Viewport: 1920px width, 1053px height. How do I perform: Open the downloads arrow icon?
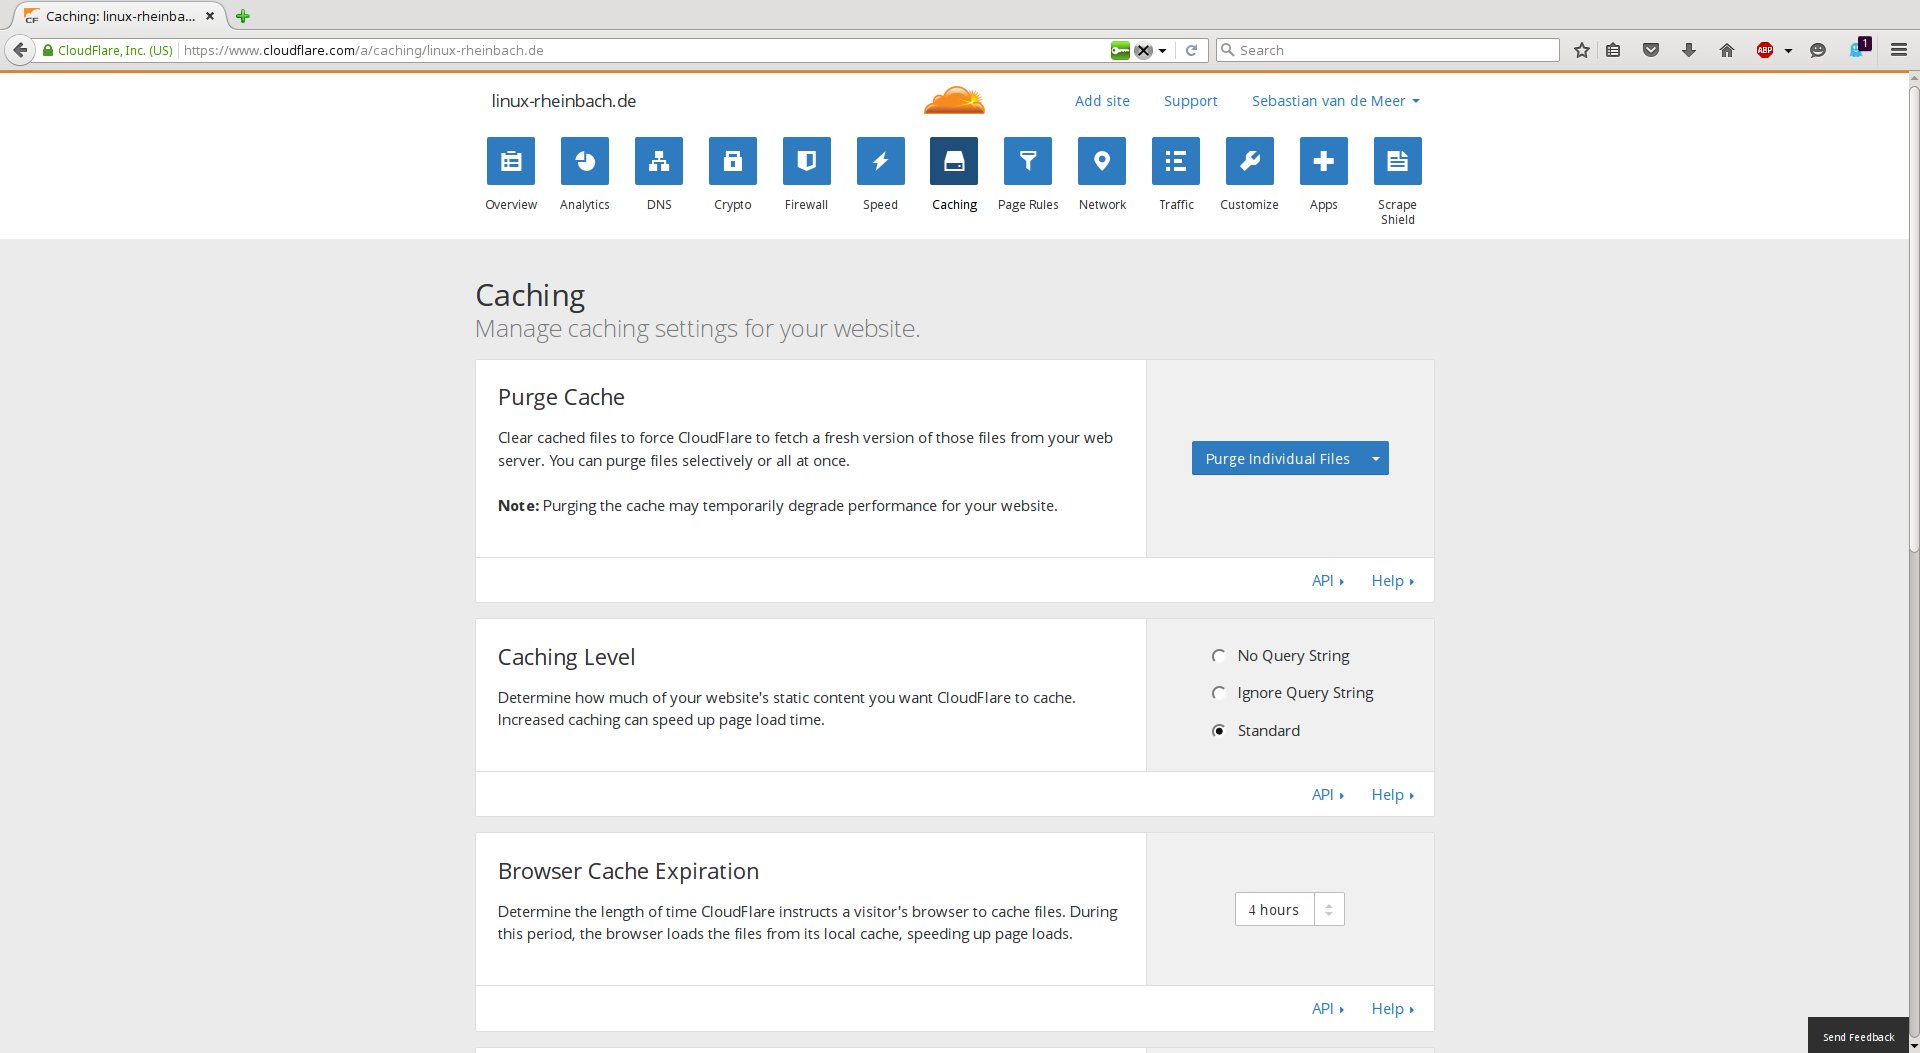point(1689,50)
